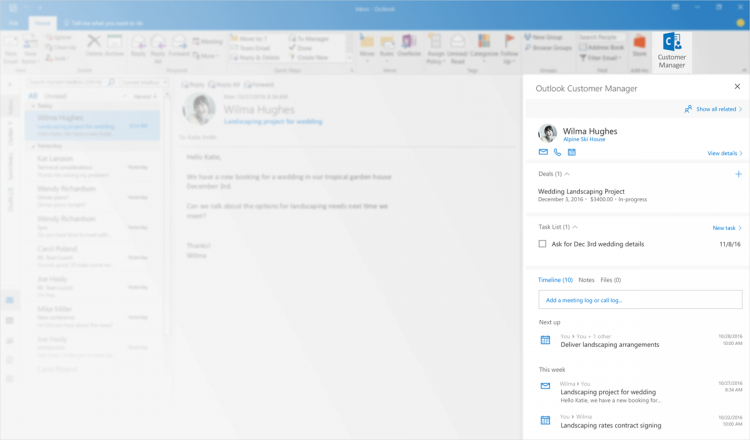Screen dimensions: 750x440
Task: Click the phone call icon under Wilma Hughes
Action: click(x=557, y=152)
